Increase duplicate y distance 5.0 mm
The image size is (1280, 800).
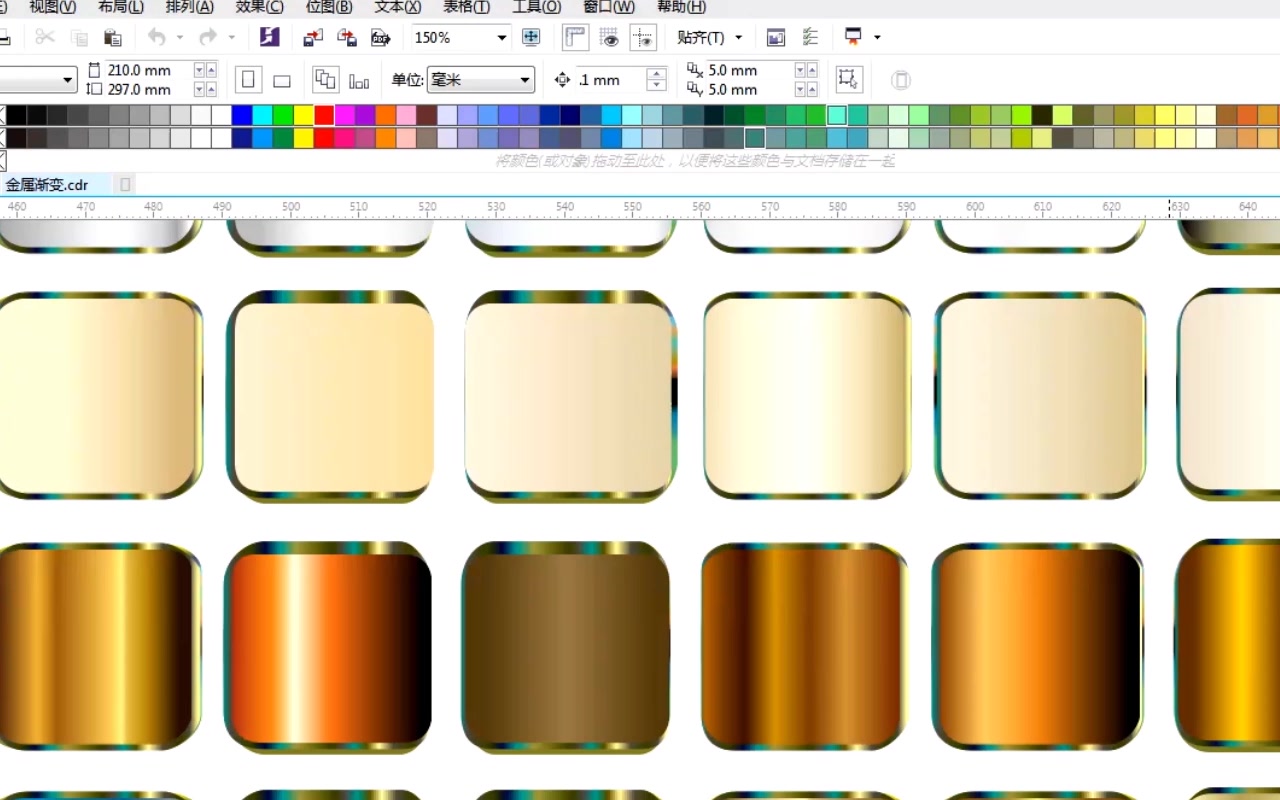(x=811, y=89)
